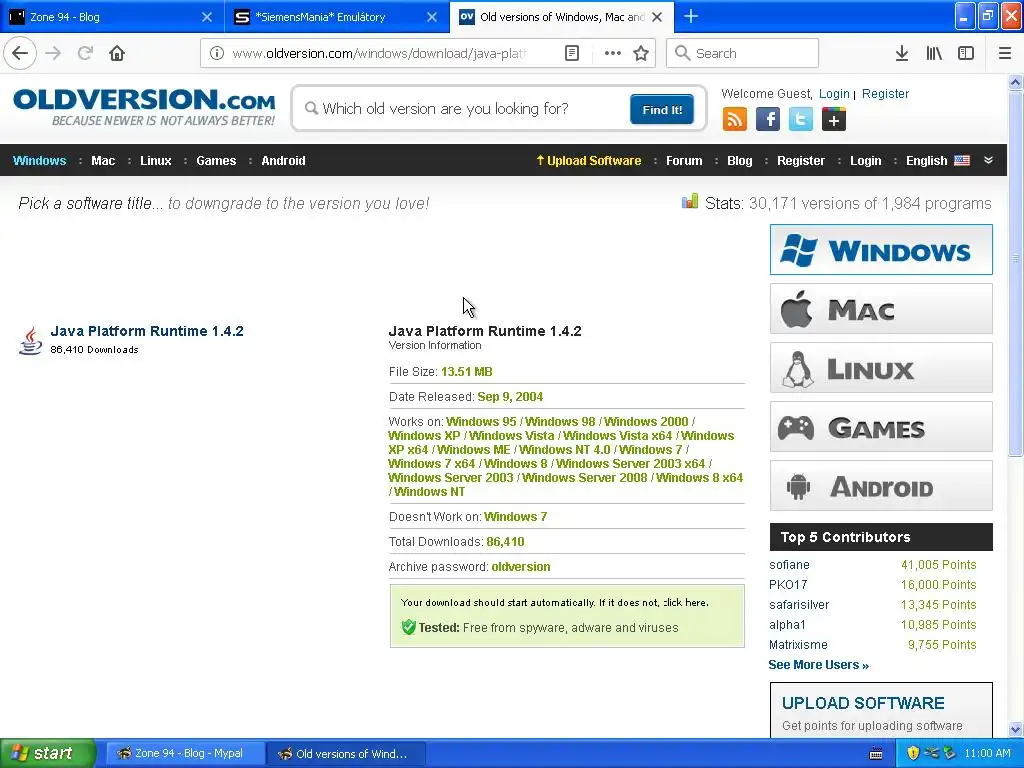Click the green Tested shield icon

tap(409, 627)
